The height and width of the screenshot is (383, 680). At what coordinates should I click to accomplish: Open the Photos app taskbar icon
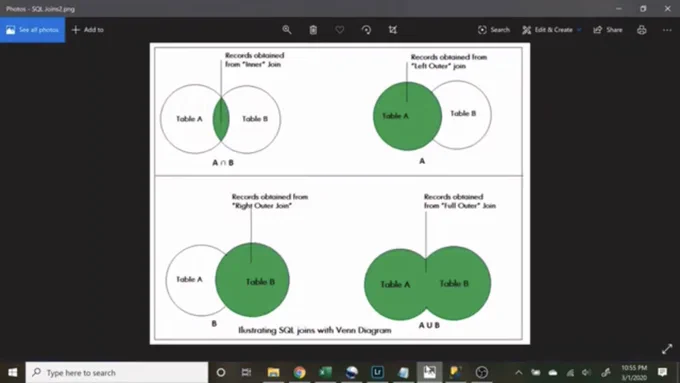coord(429,372)
